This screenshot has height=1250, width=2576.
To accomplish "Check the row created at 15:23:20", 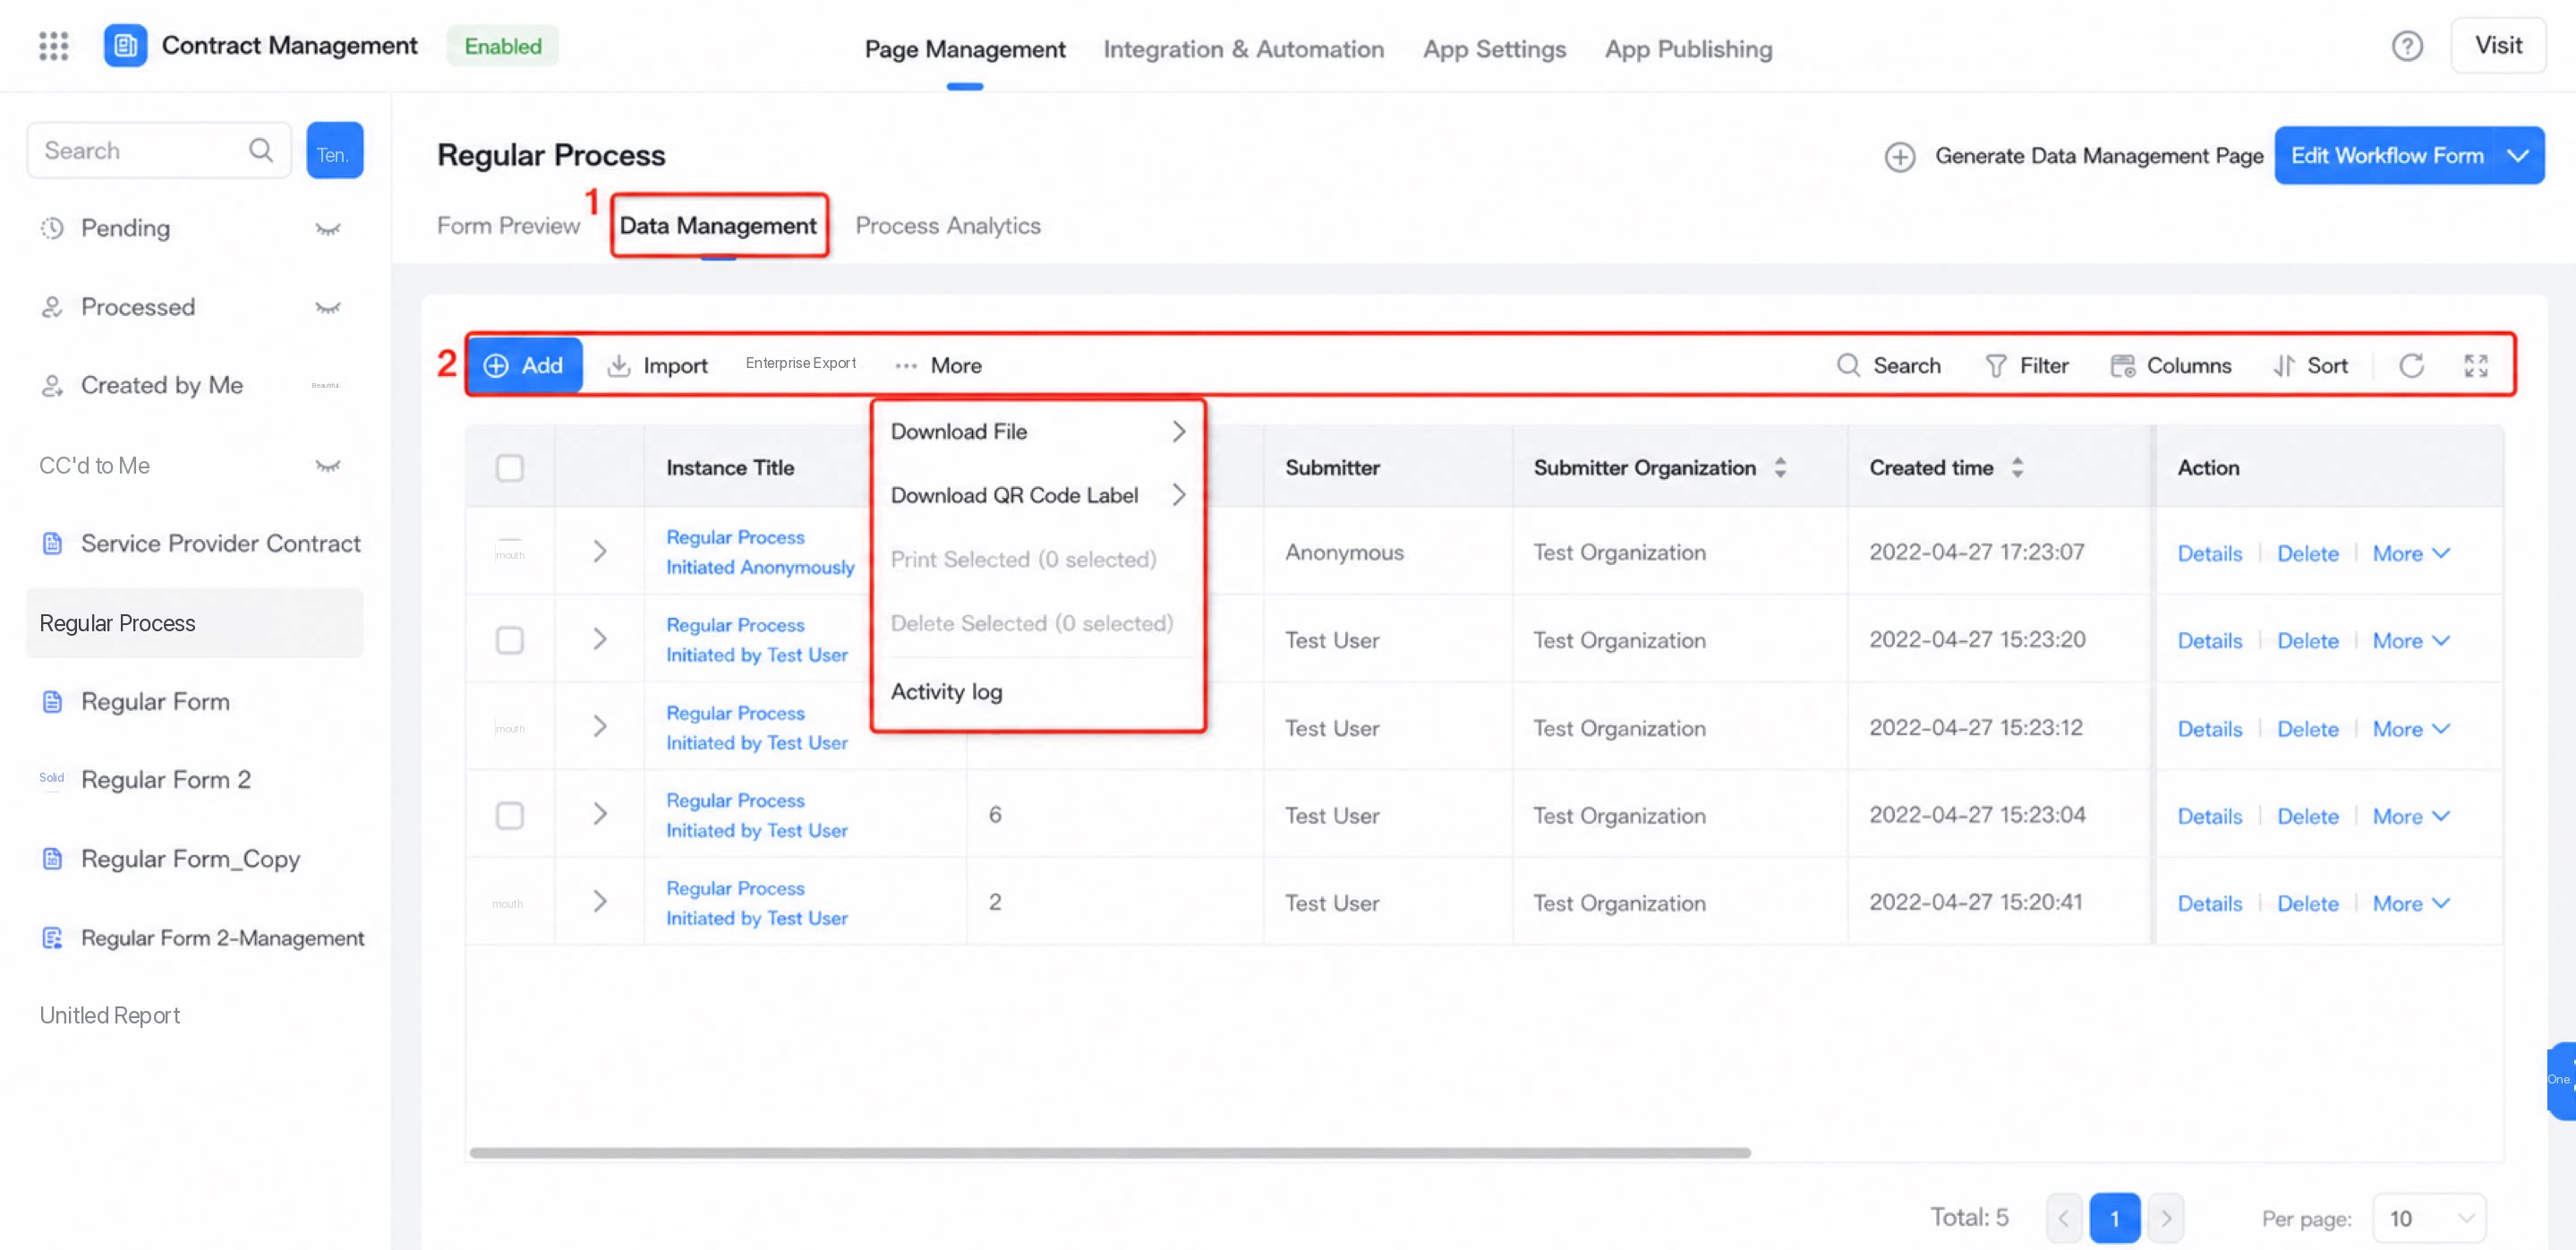I will [510, 640].
